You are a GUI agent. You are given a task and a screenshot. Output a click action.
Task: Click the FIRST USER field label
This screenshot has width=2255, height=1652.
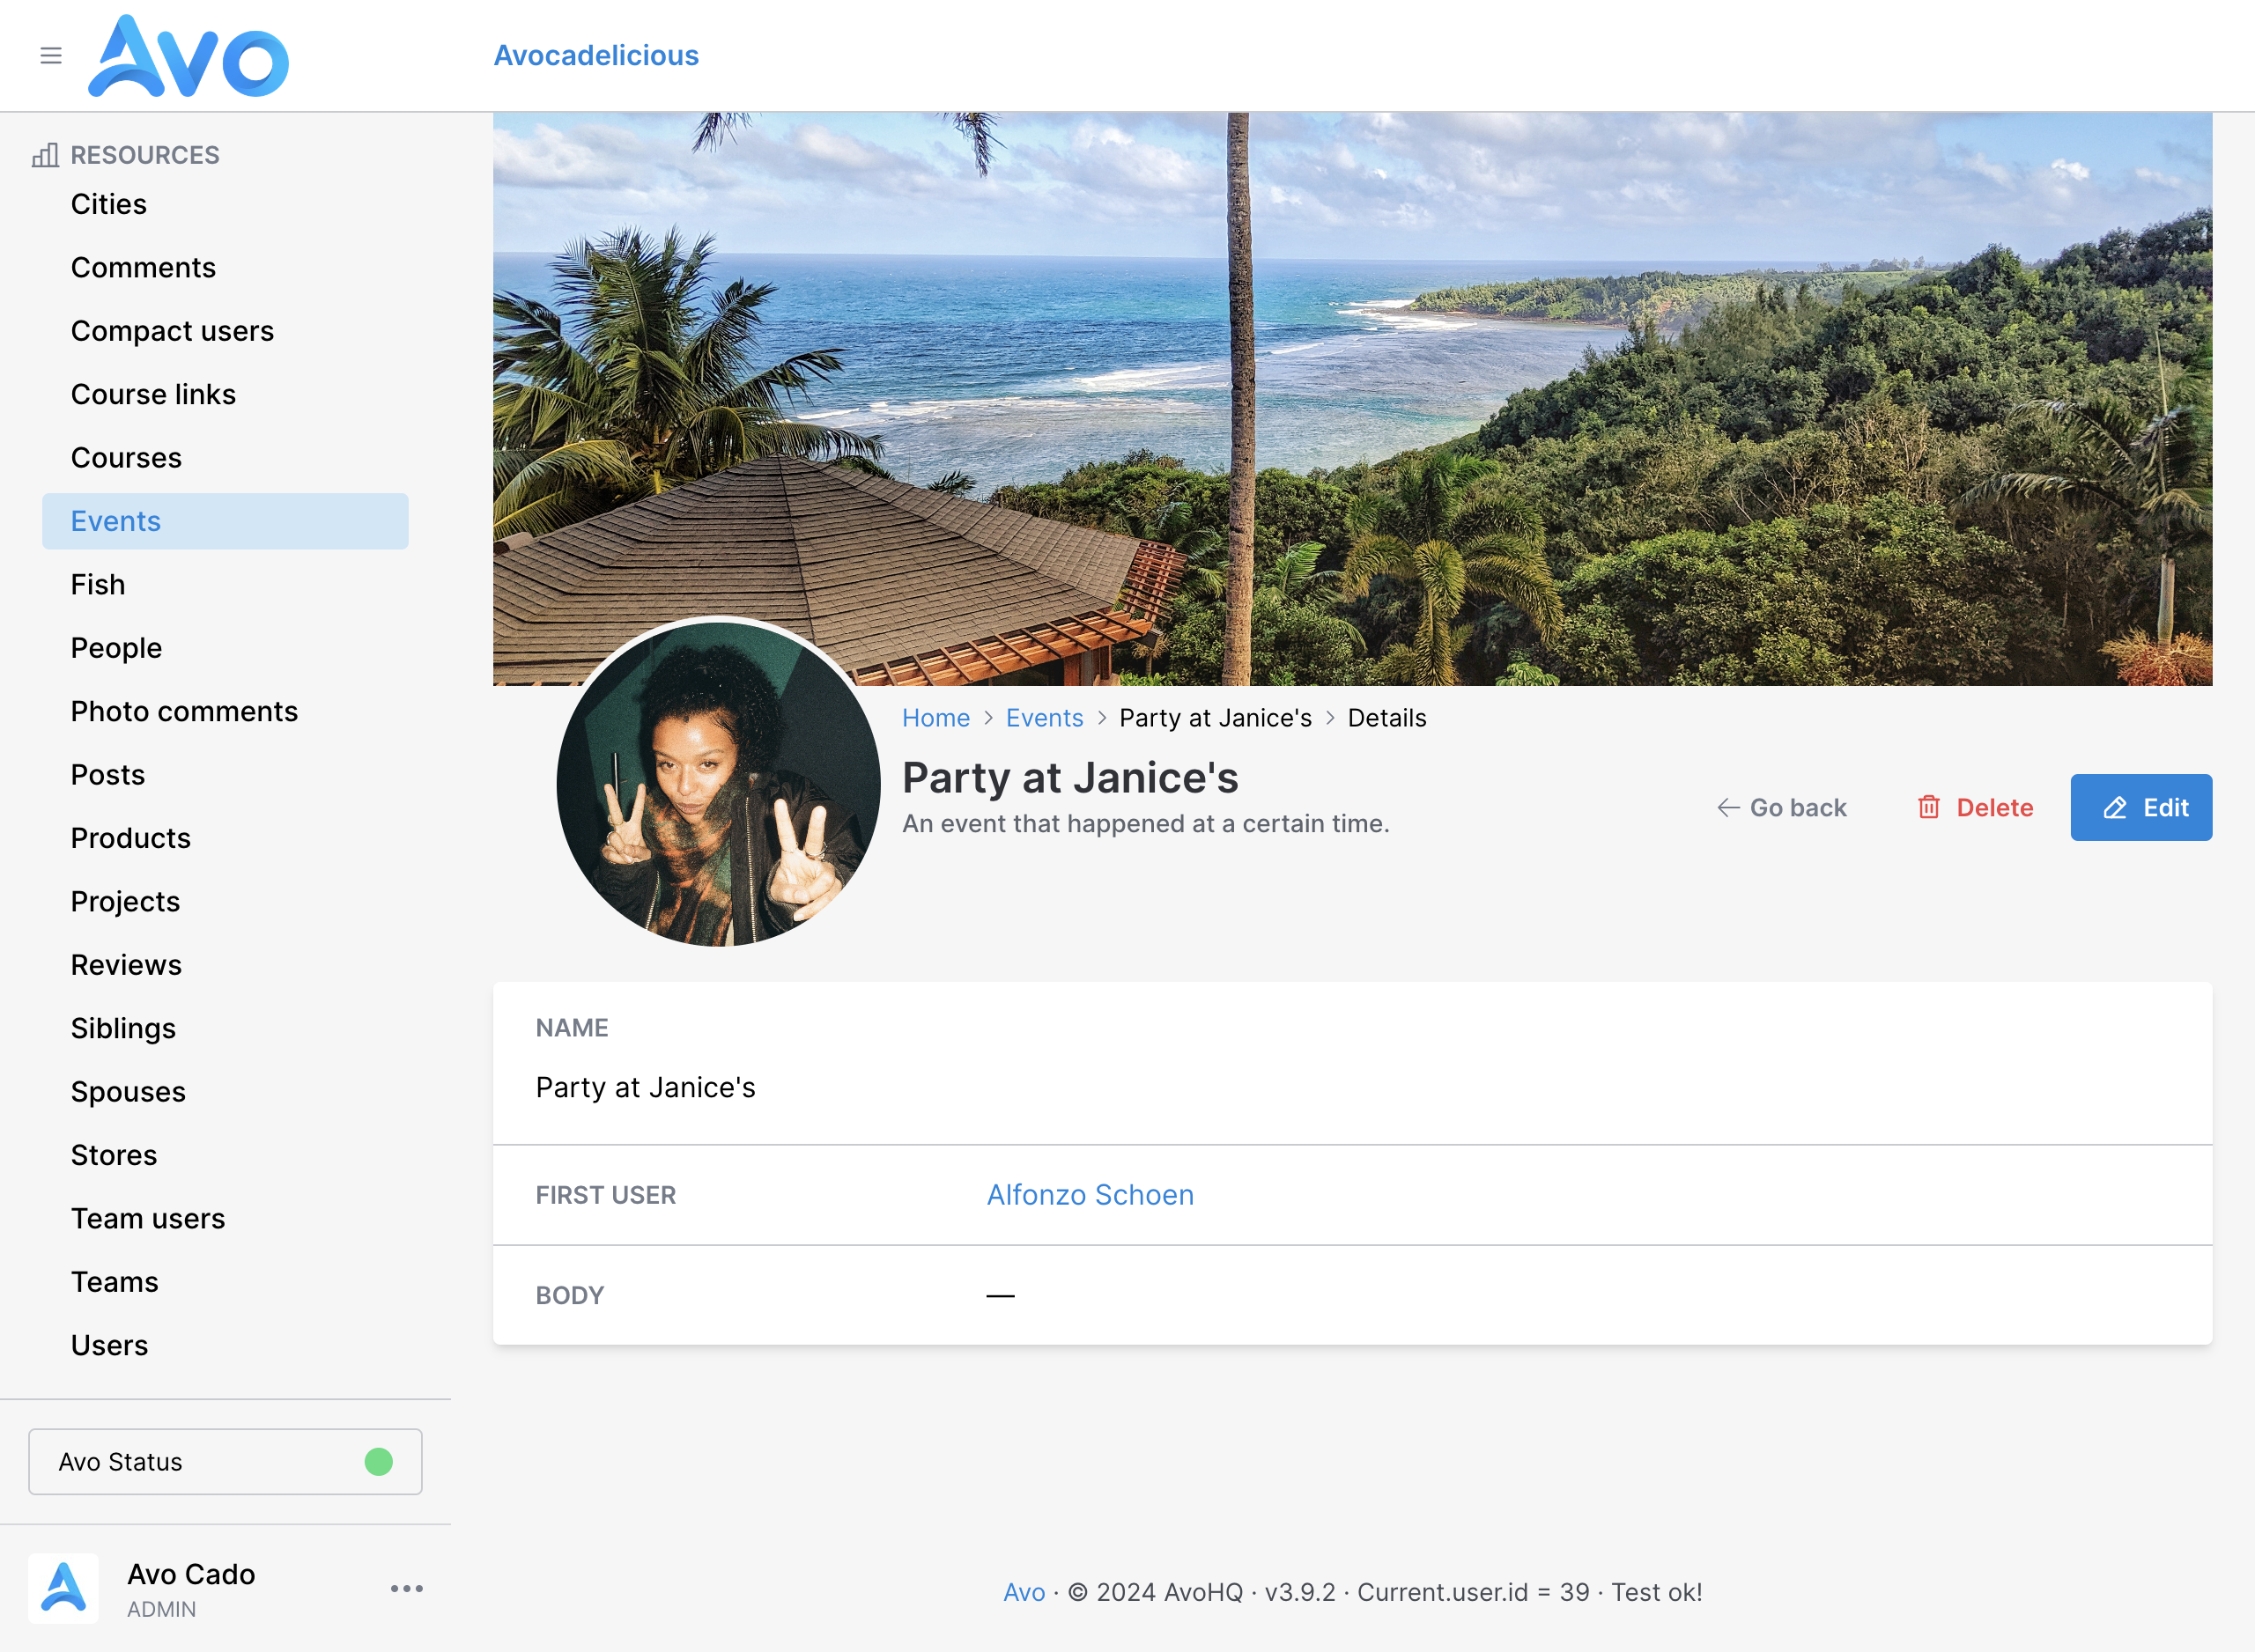click(x=606, y=1195)
